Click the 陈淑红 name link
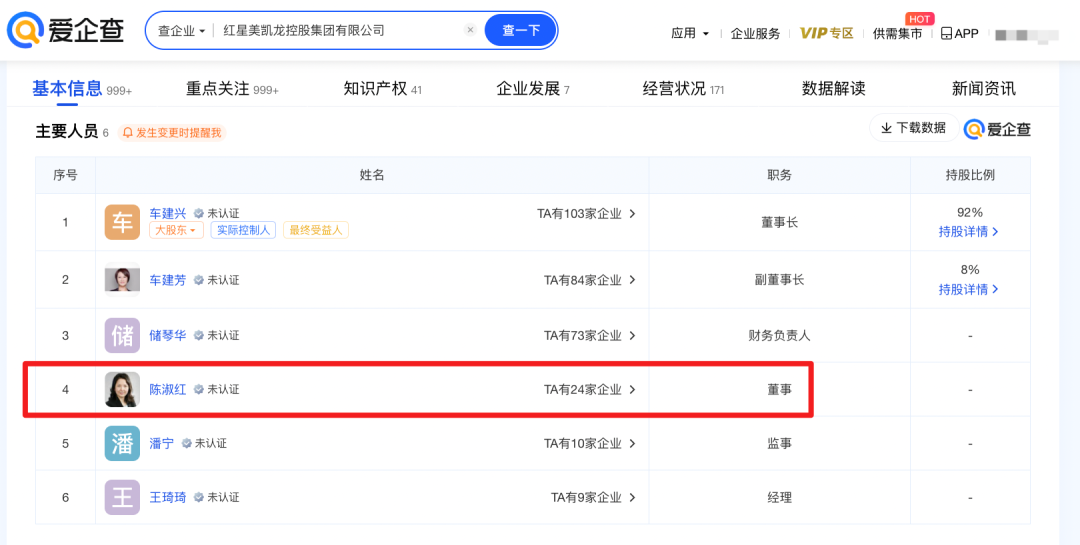Viewport: 1080px width, 545px height. (168, 389)
